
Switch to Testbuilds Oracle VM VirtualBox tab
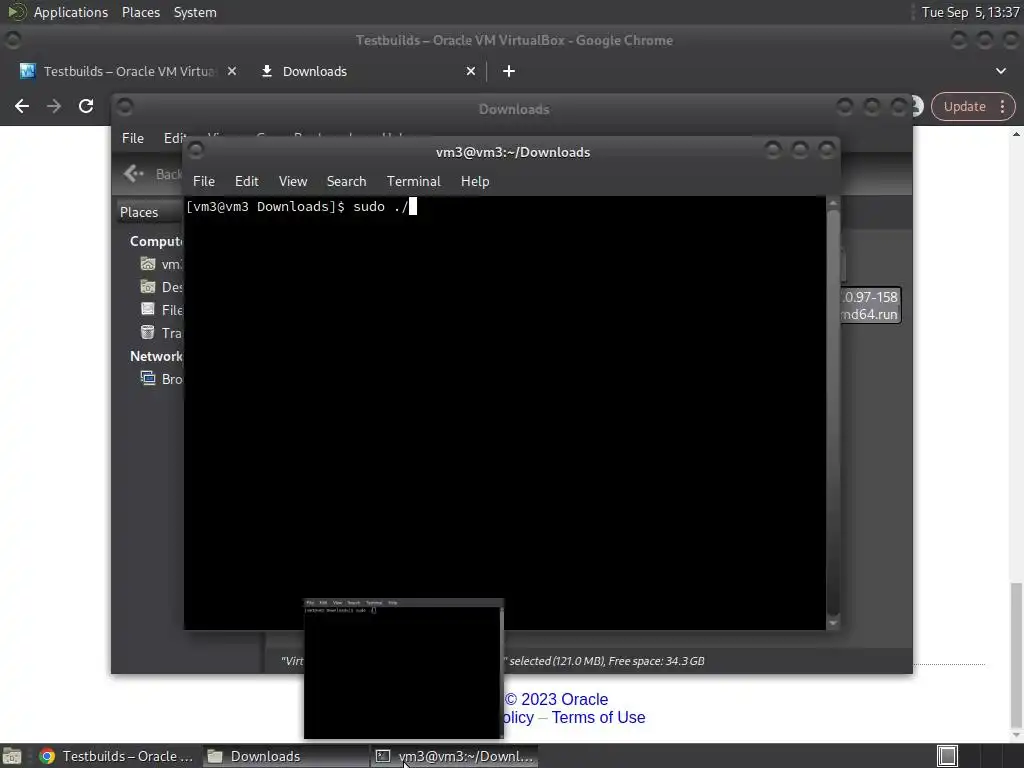[x=128, y=71]
